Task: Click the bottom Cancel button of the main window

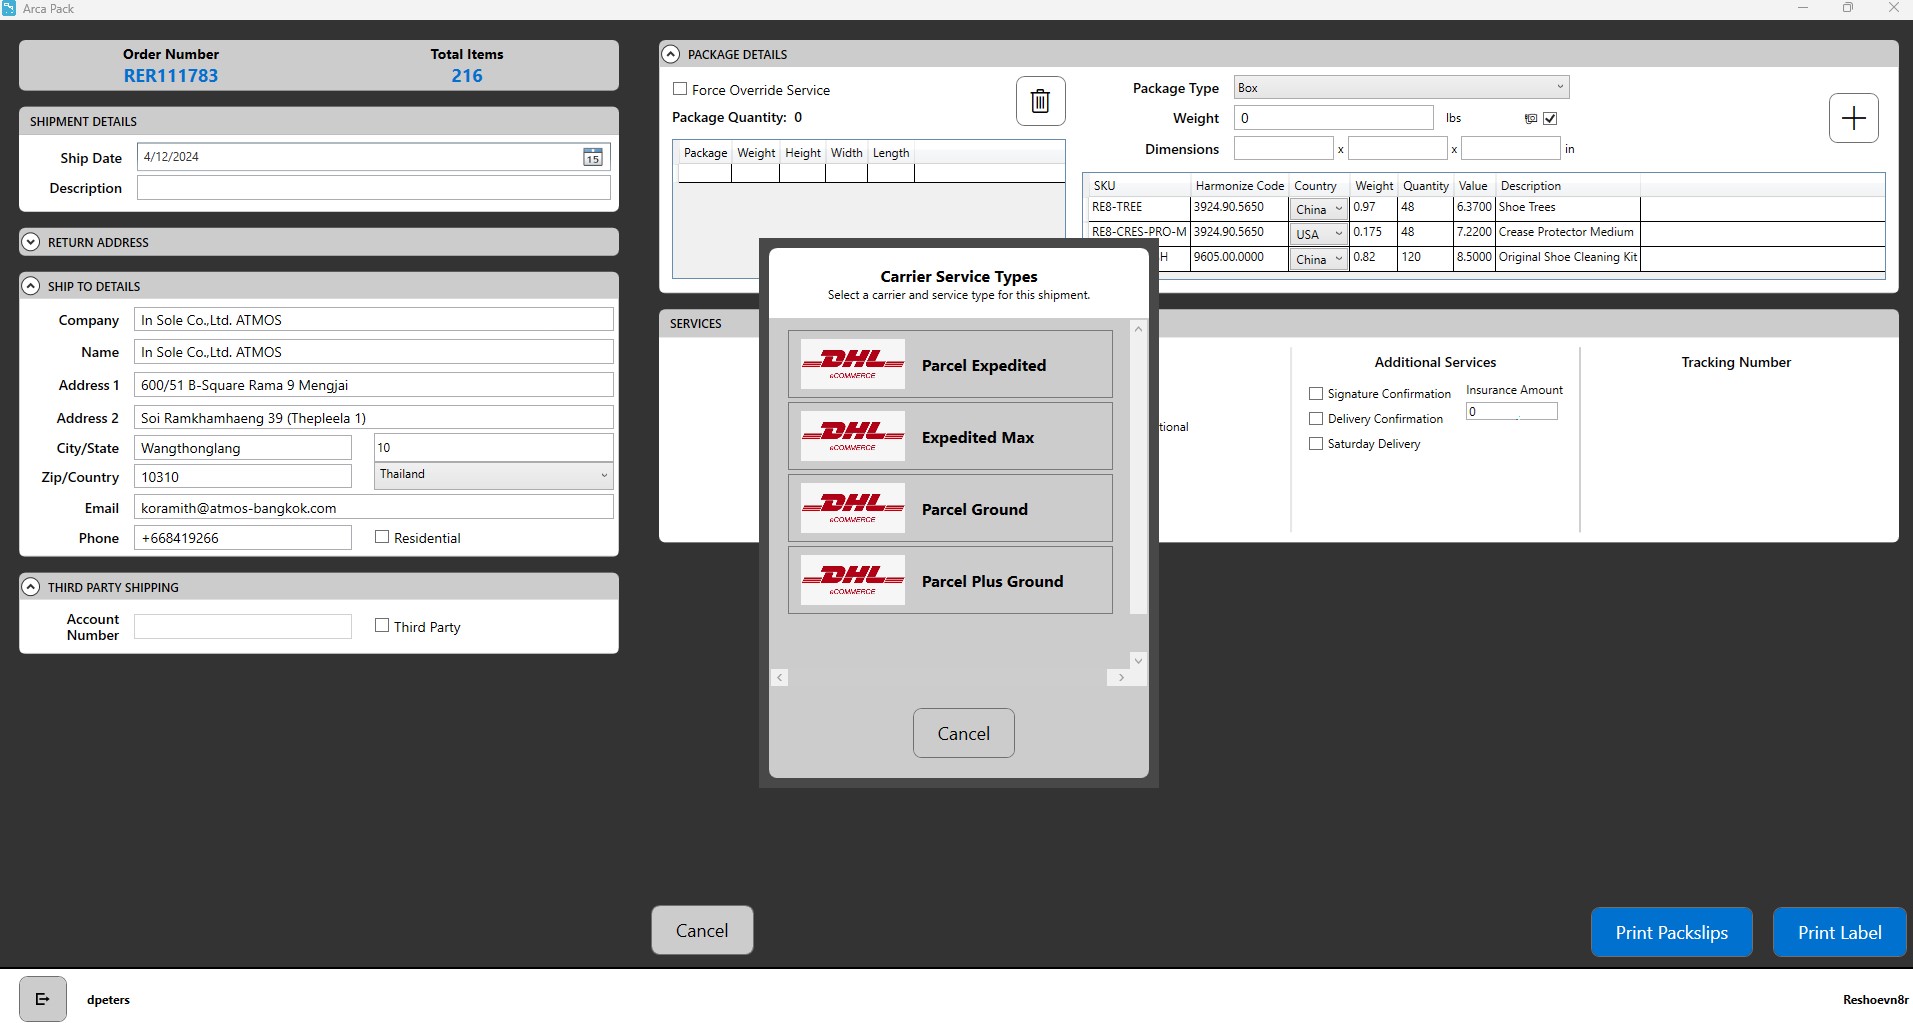Action: (702, 930)
